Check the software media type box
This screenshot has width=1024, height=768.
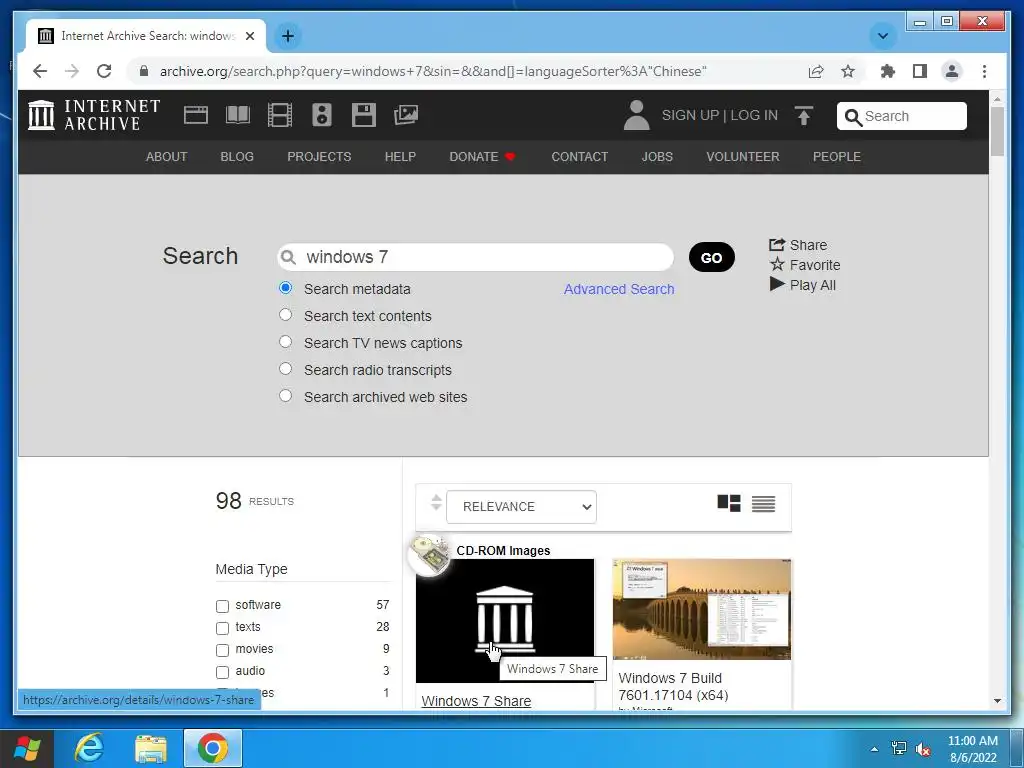222,606
